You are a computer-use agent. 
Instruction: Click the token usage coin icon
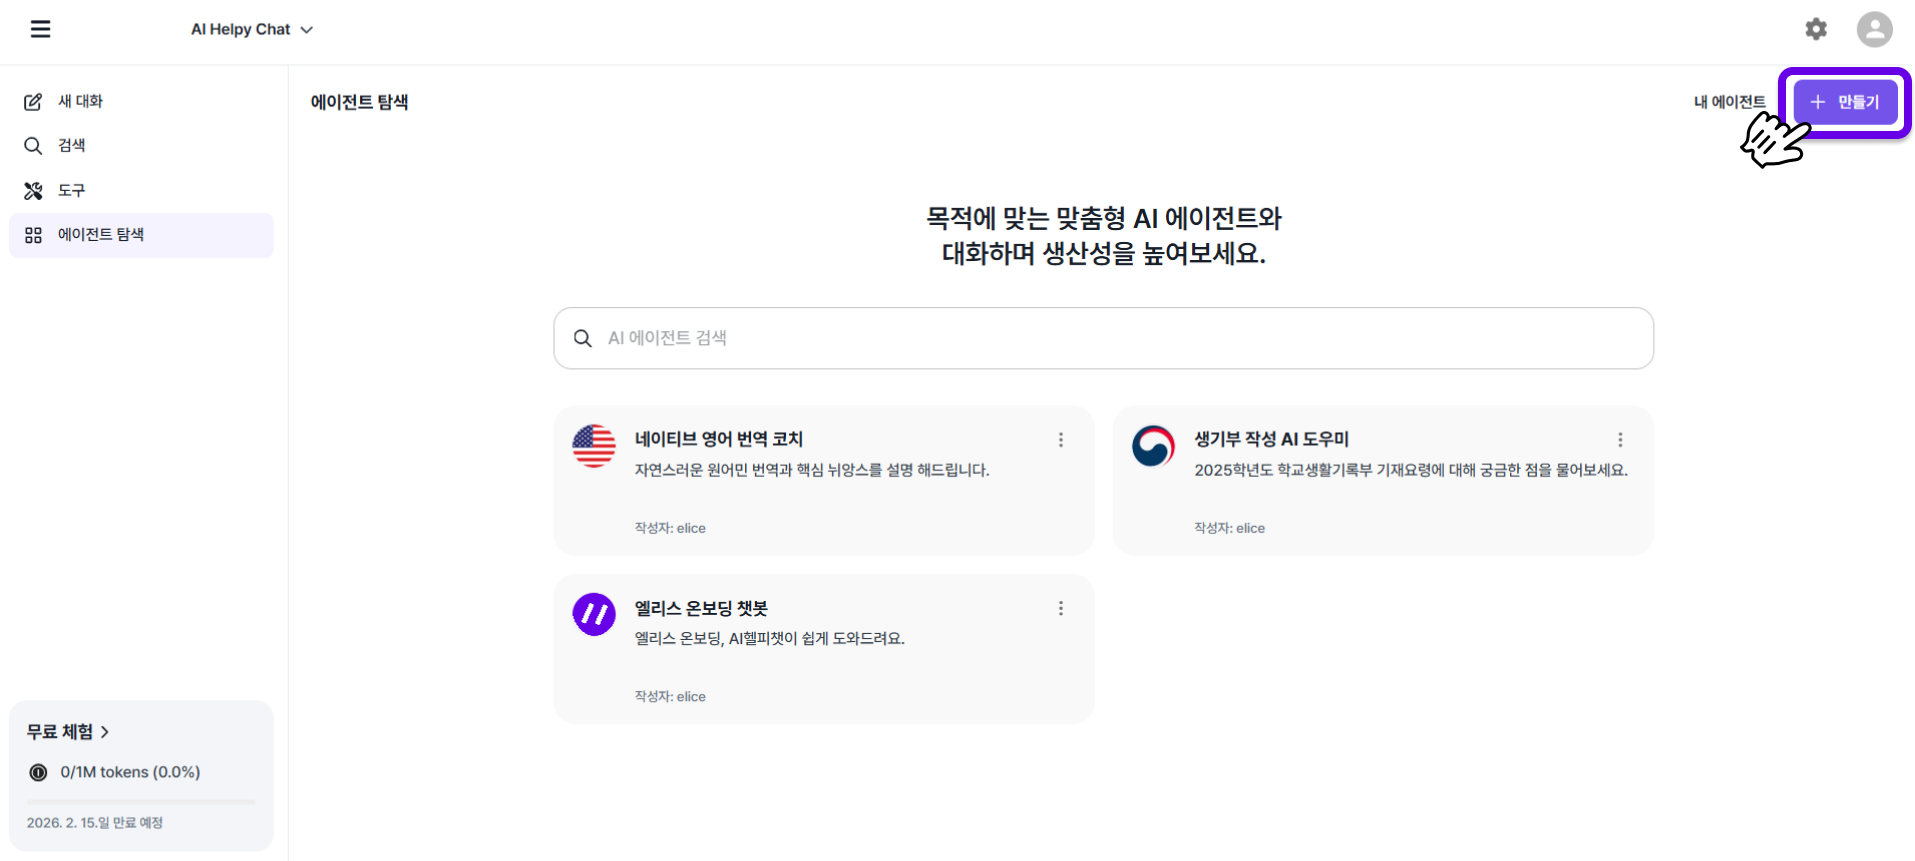39,772
